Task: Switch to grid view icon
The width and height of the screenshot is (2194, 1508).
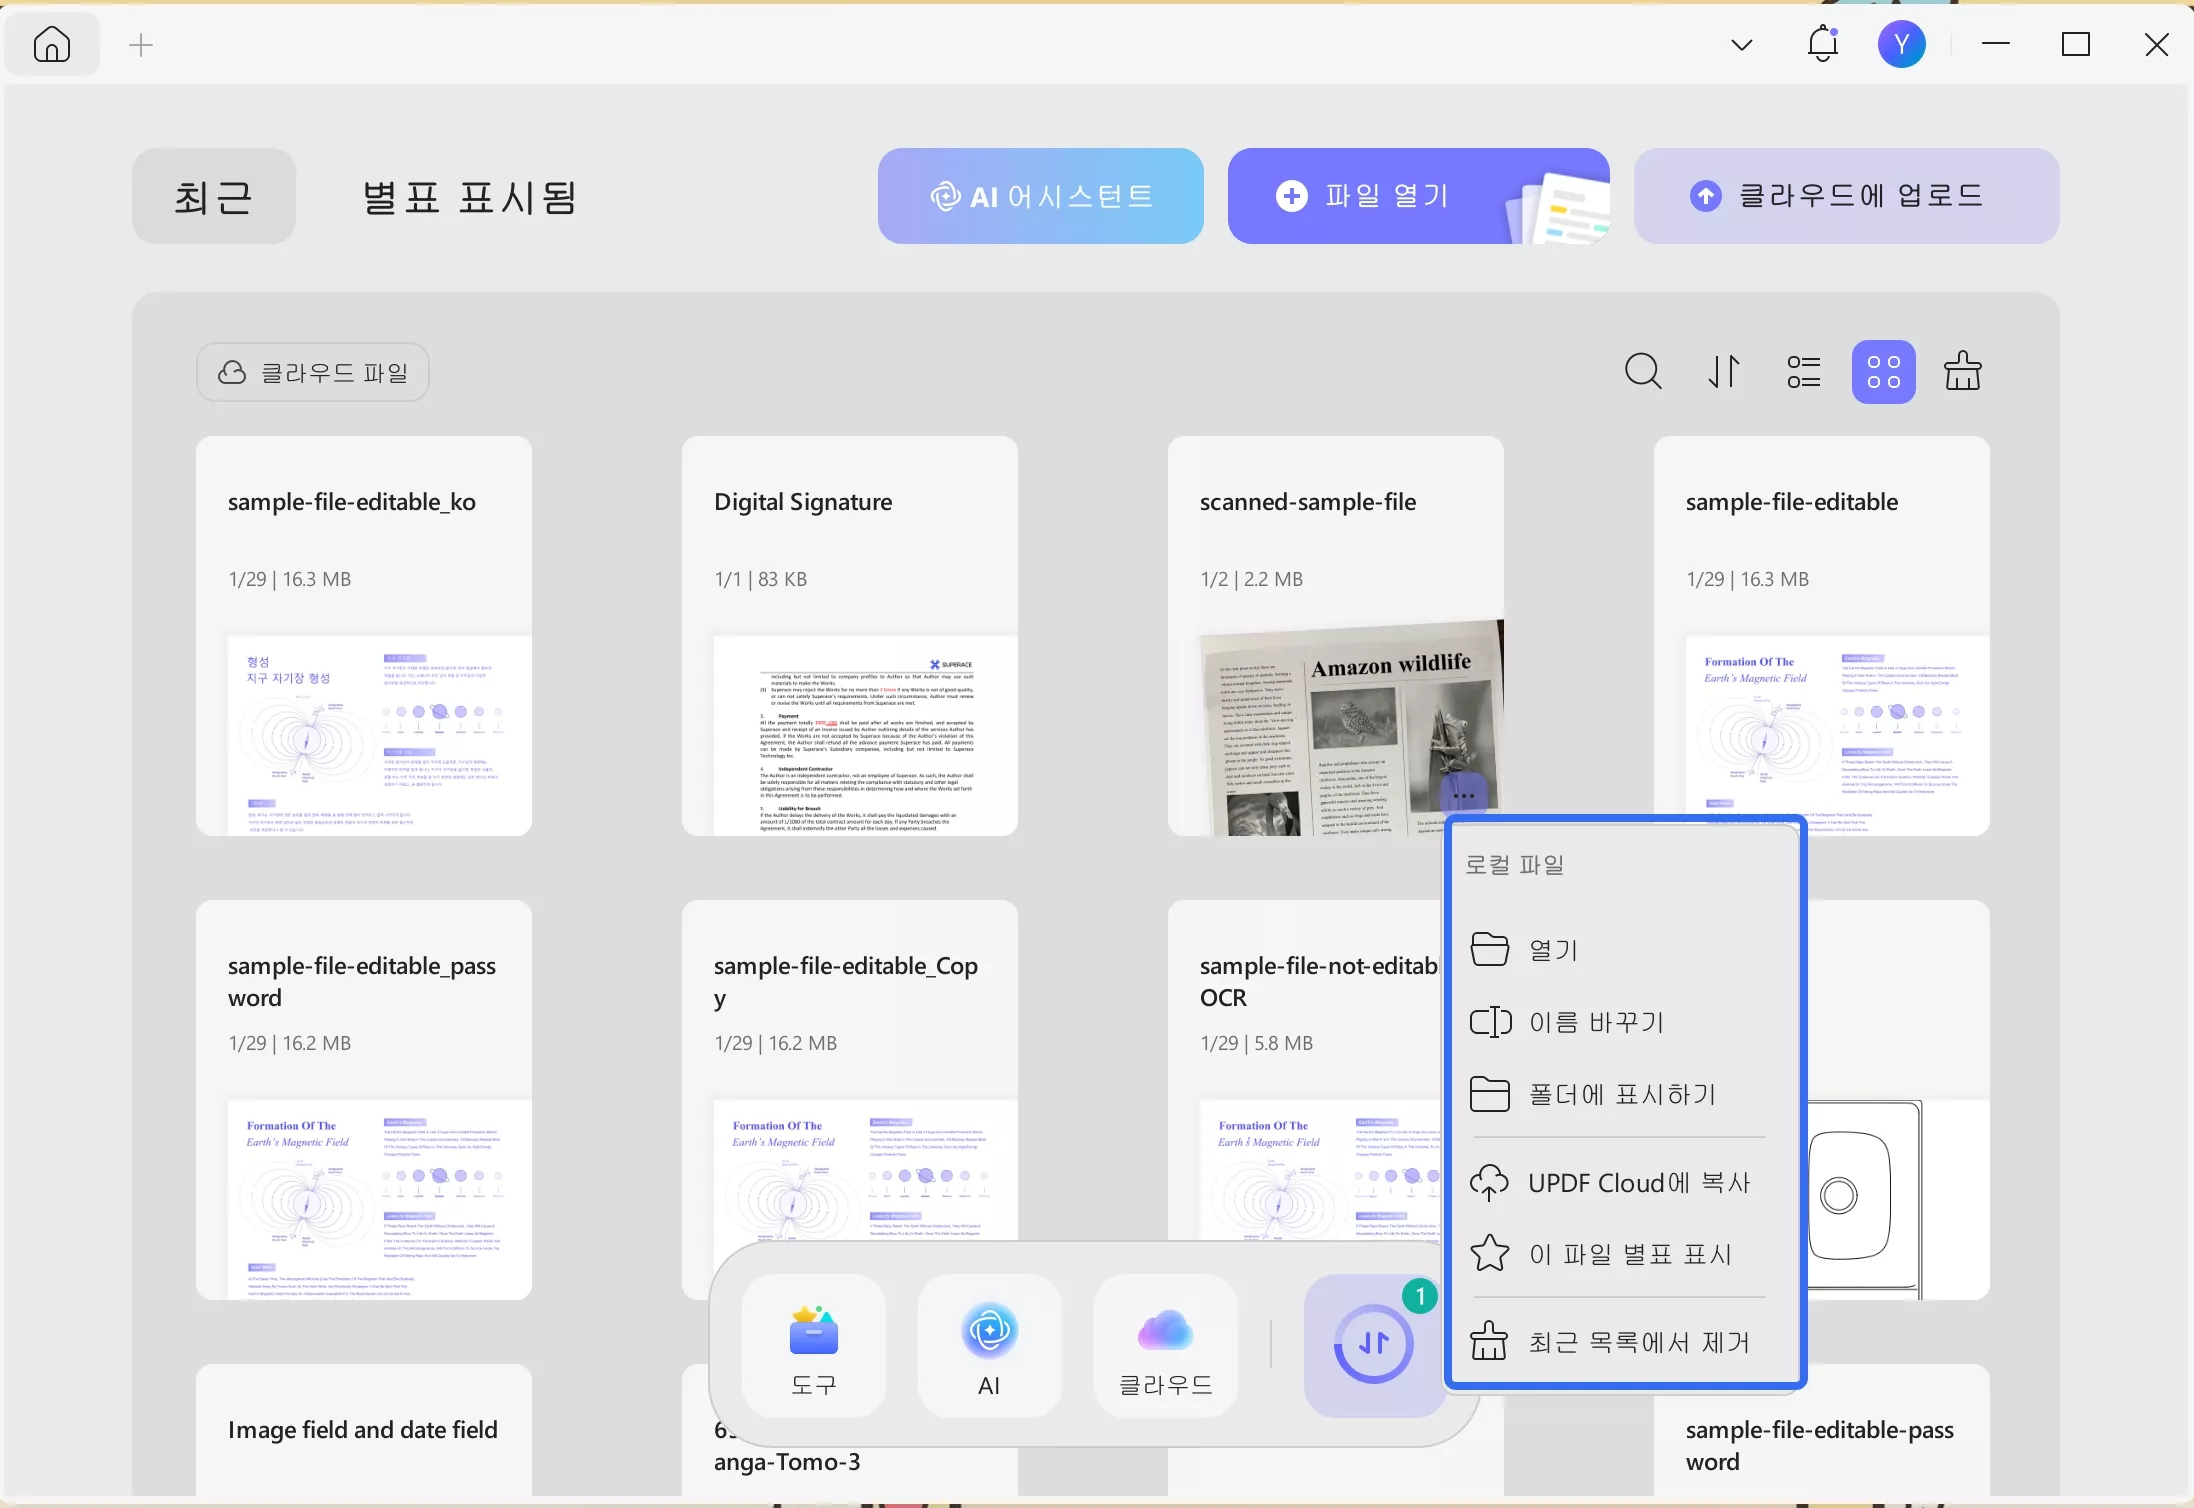Action: (x=1883, y=372)
